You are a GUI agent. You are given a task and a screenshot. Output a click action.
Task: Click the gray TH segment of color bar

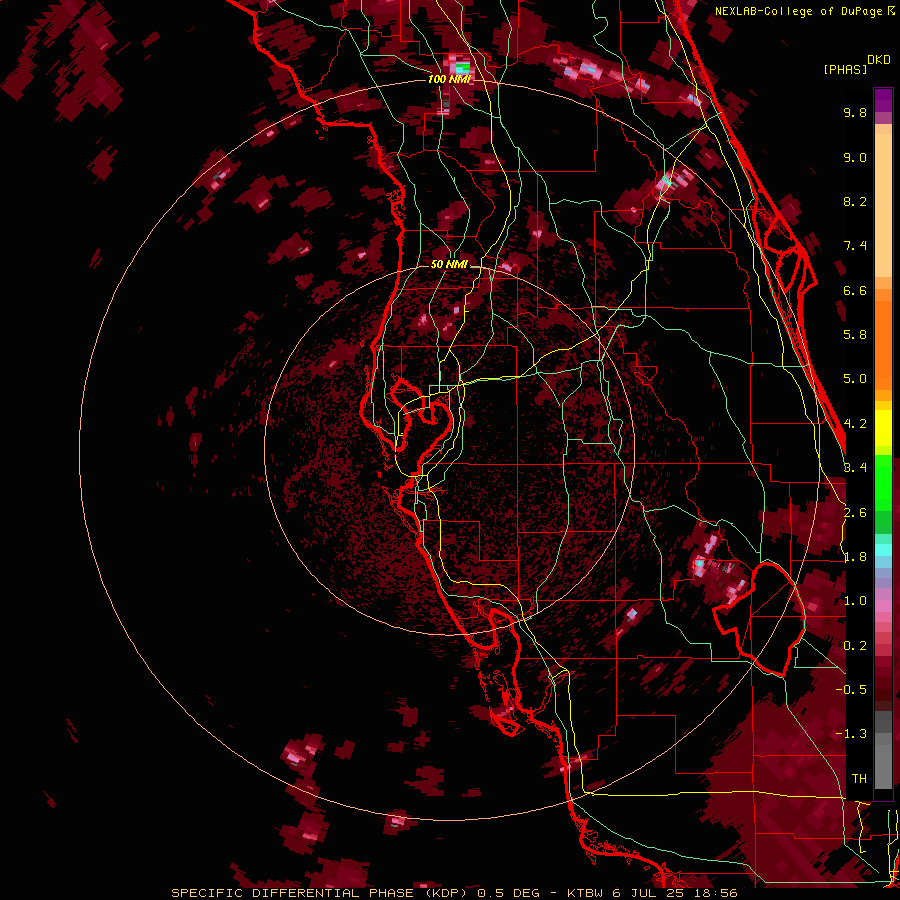coord(883,761)
